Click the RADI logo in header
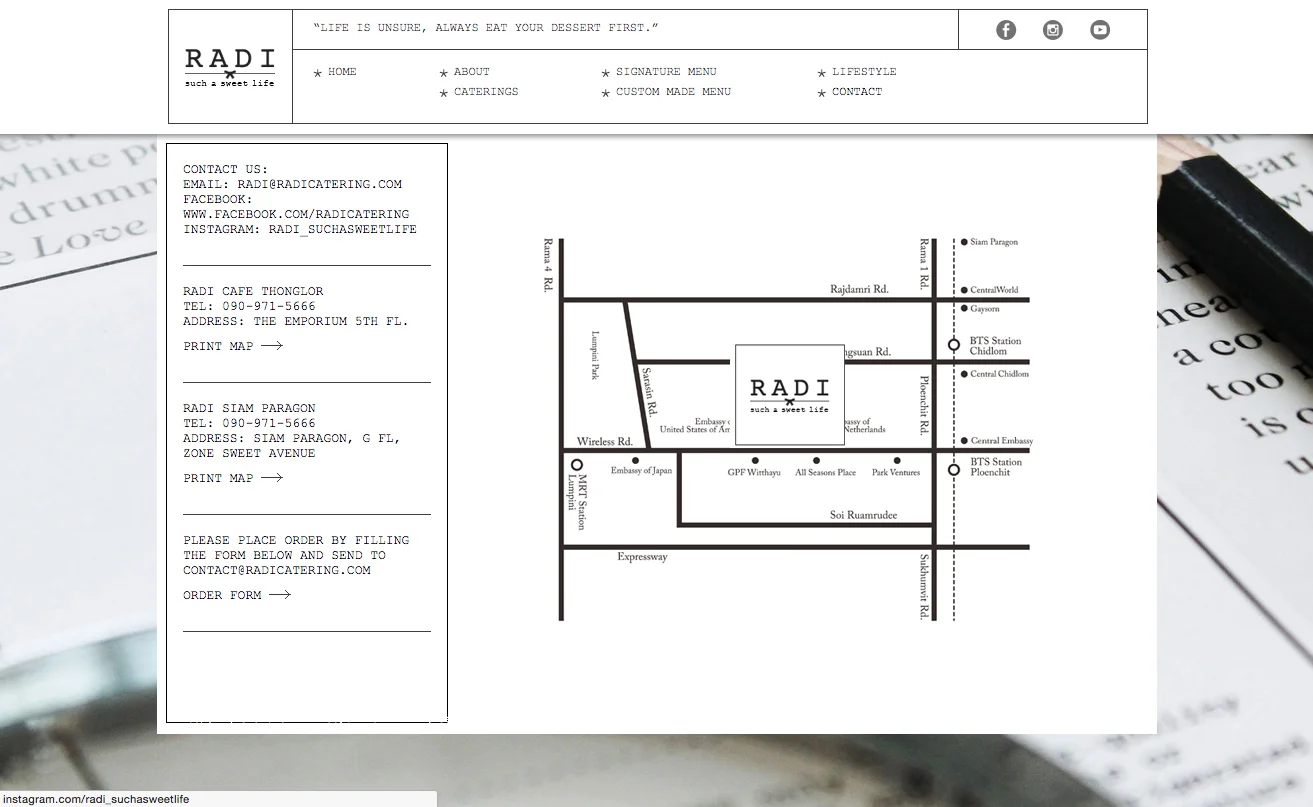1313x807 pixels. tap(230, 67)
